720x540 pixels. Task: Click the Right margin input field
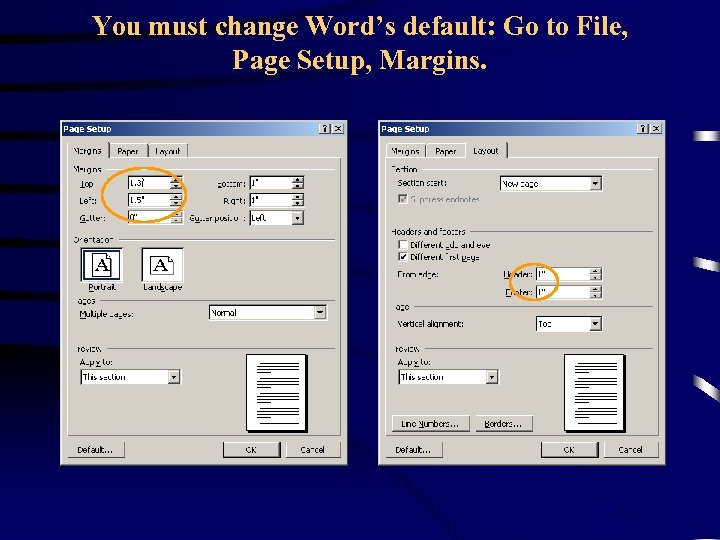click(271, 200)
